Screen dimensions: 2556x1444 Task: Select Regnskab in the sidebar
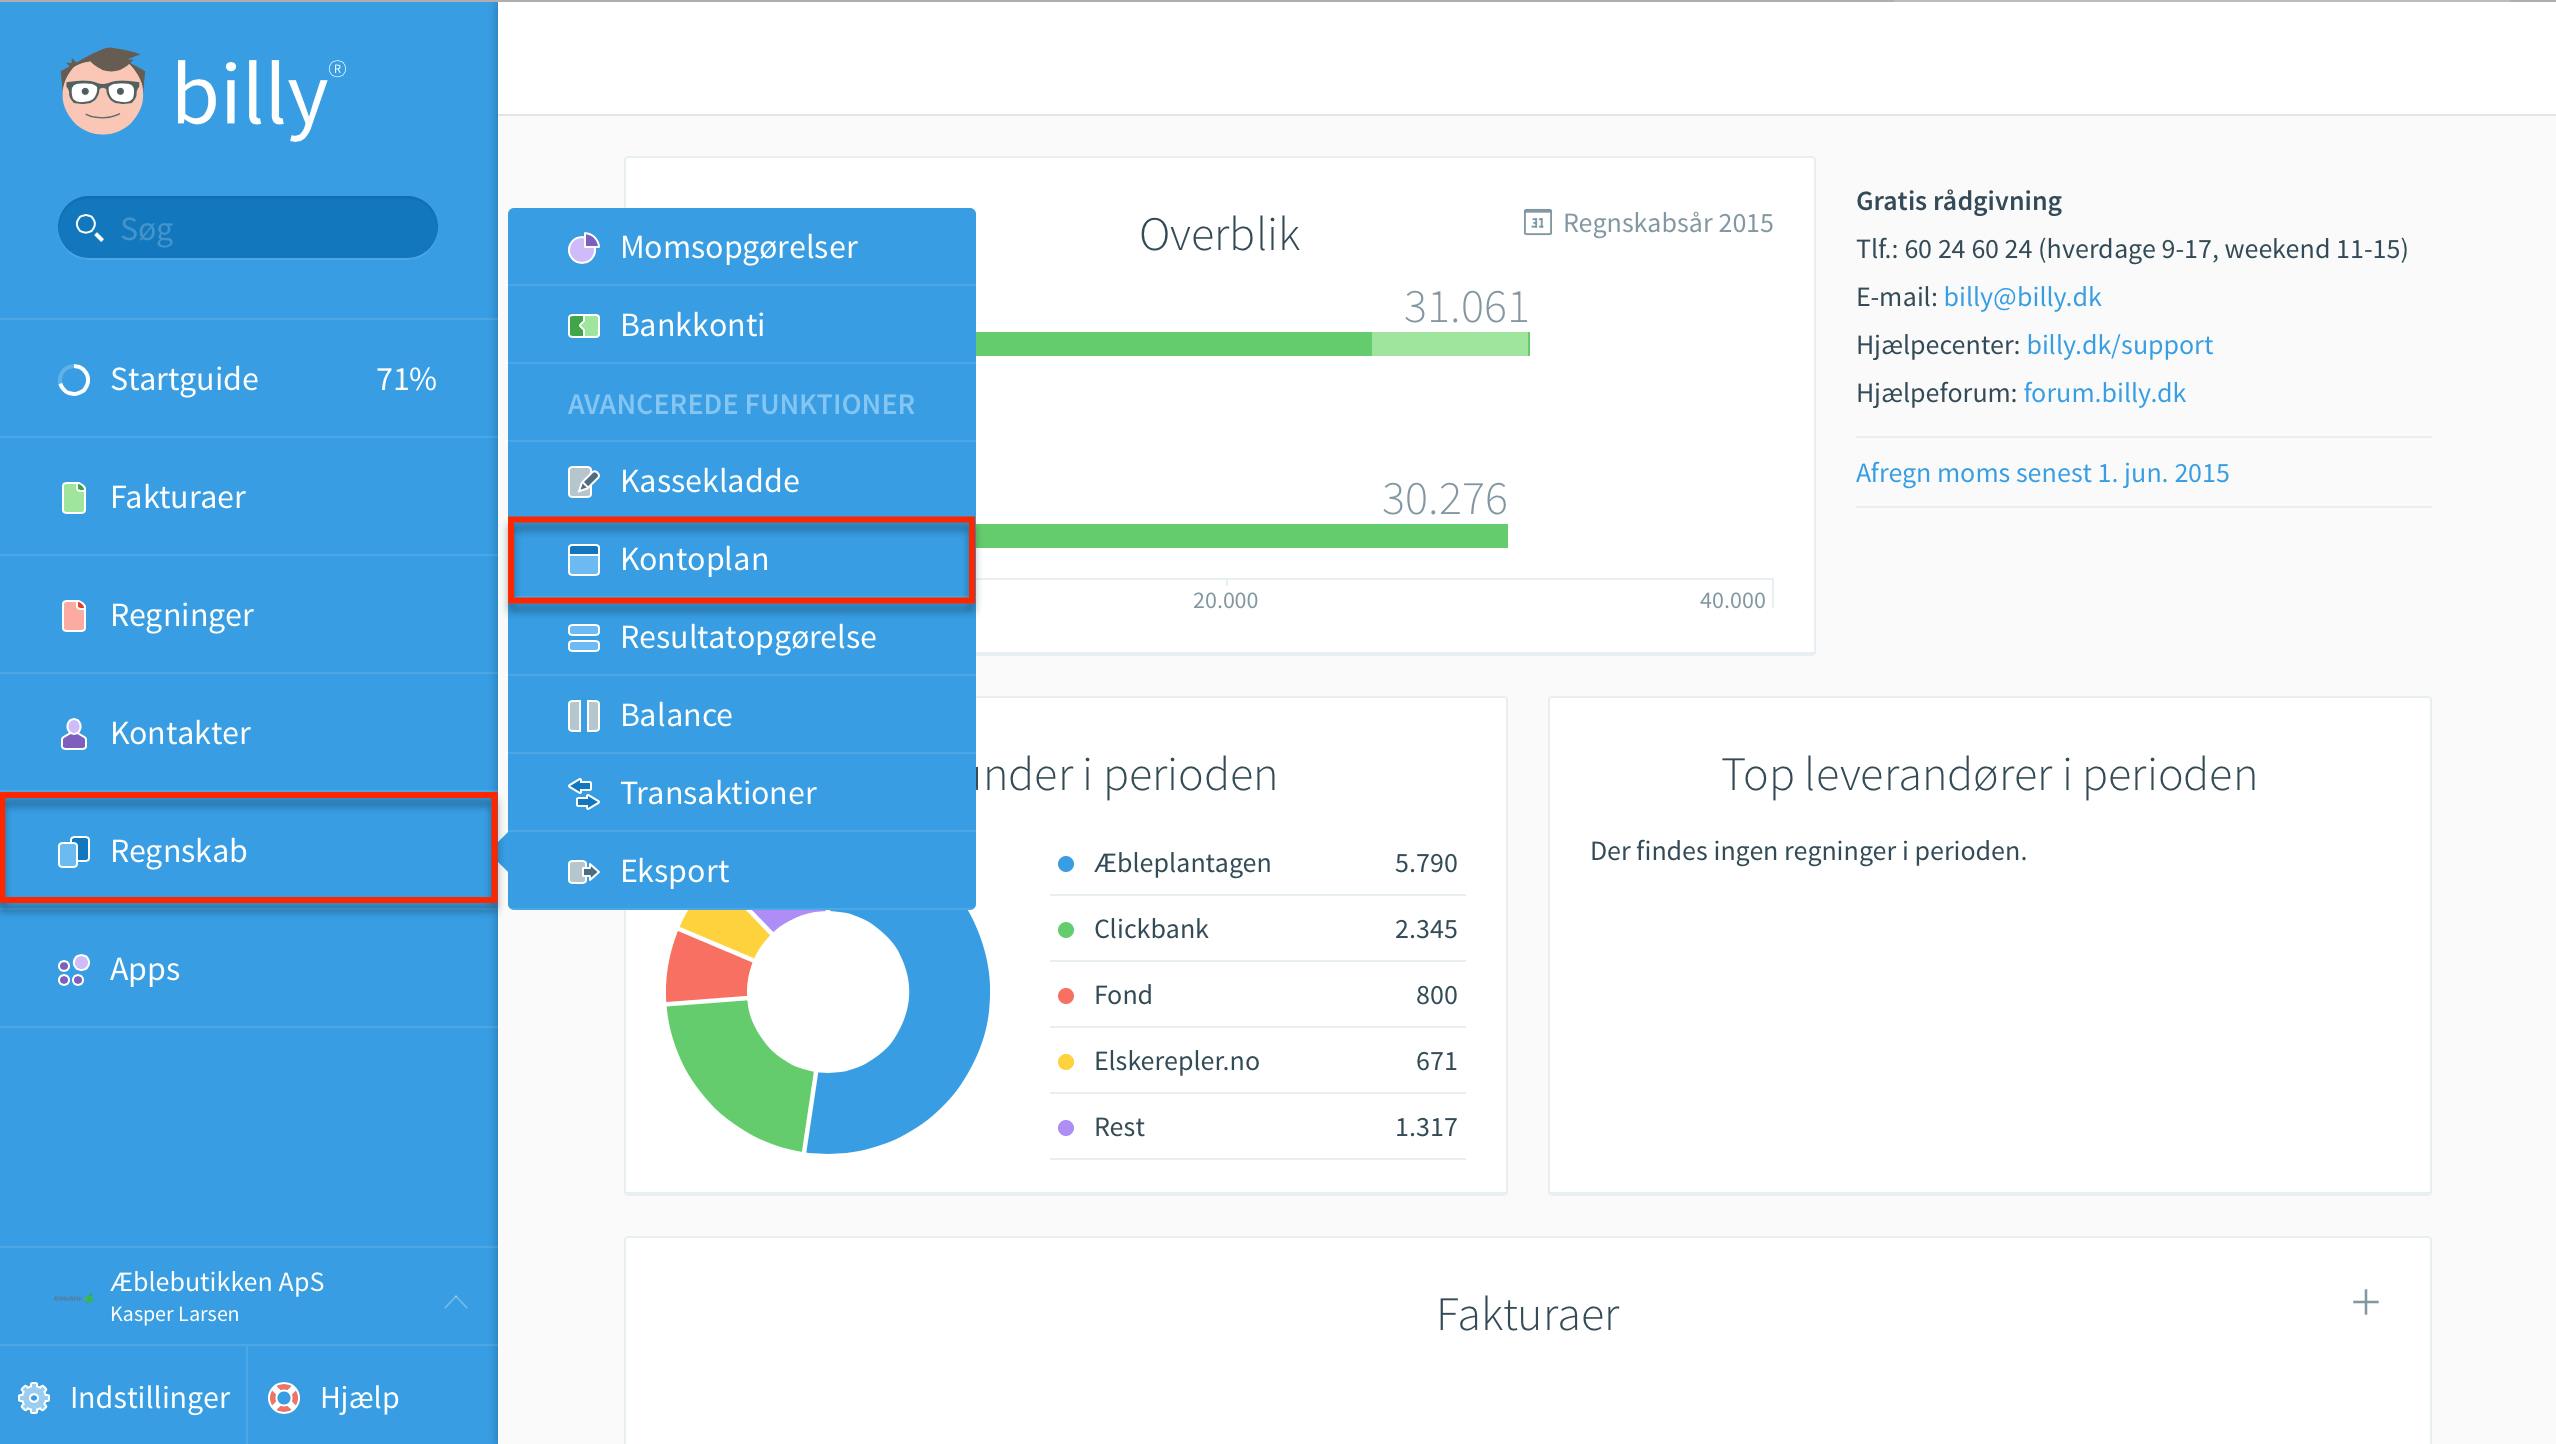click(x=249, y=851)
